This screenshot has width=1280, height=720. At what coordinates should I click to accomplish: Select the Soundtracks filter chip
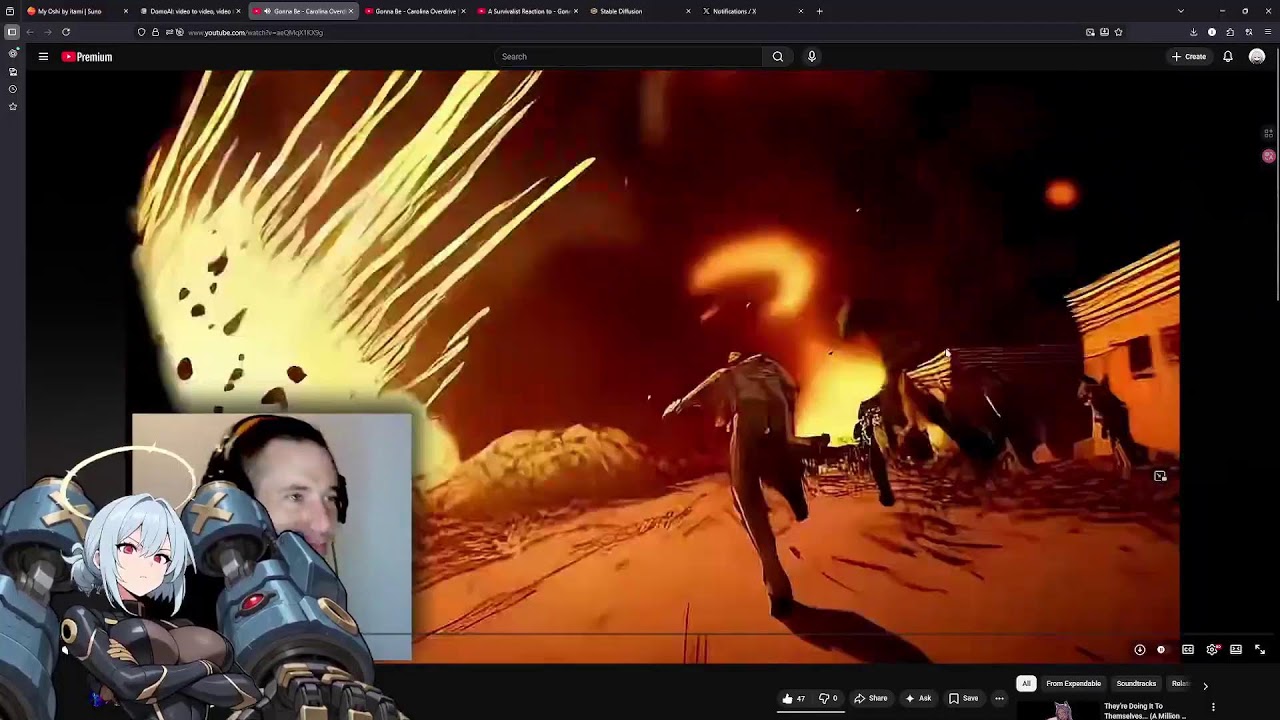click(1136, 684)
